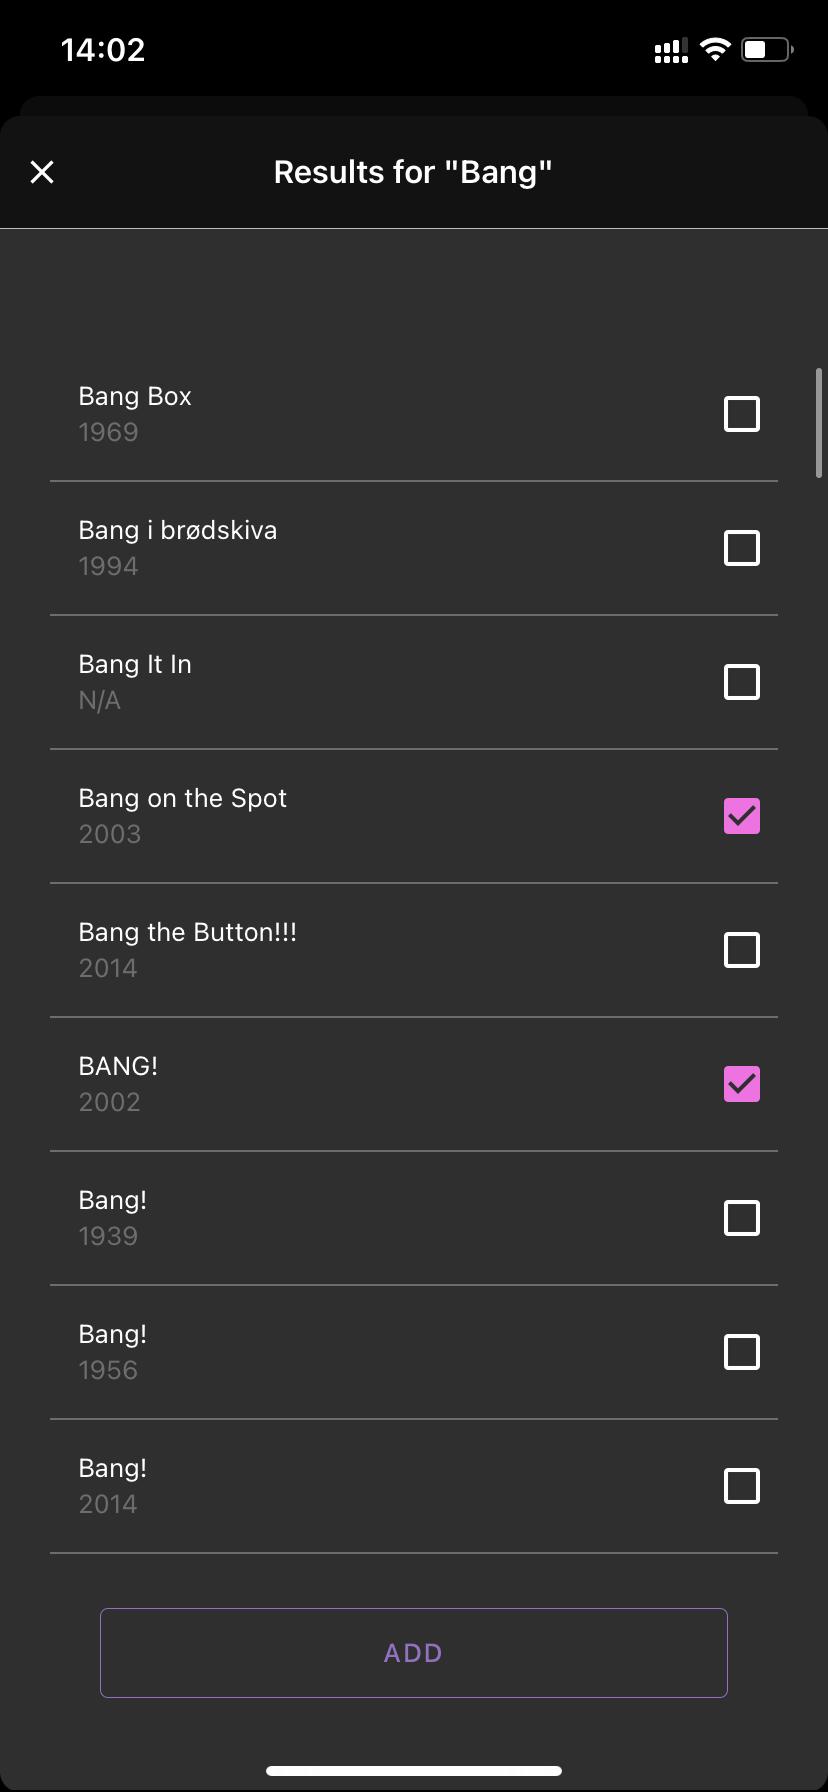Uncheck Bang on the Spot 2003
This screenshot has width=828, height=1792.
coord(741,816)
